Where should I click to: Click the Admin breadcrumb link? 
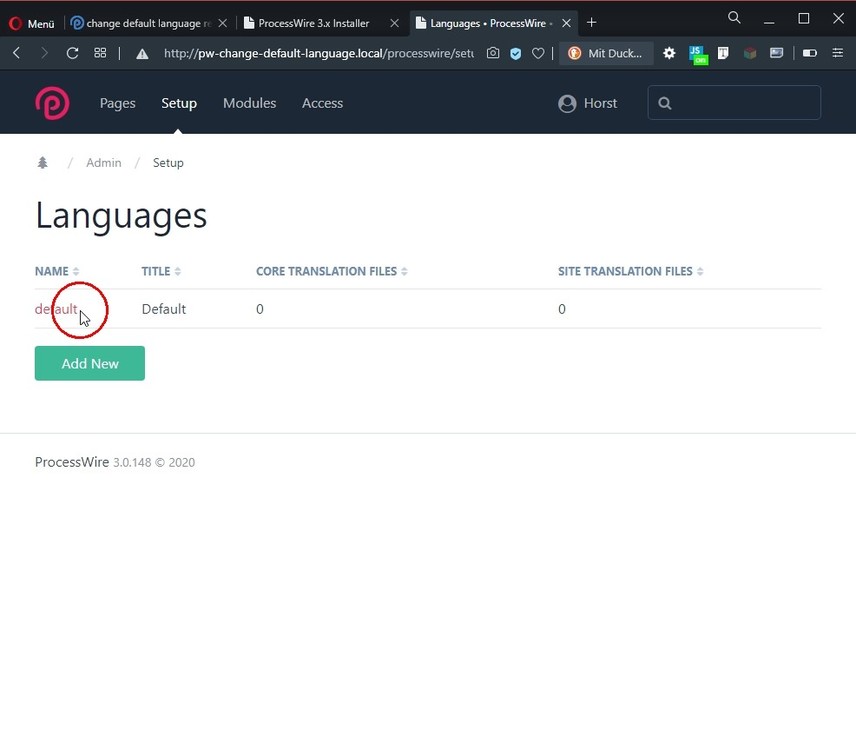coord(103,163)
